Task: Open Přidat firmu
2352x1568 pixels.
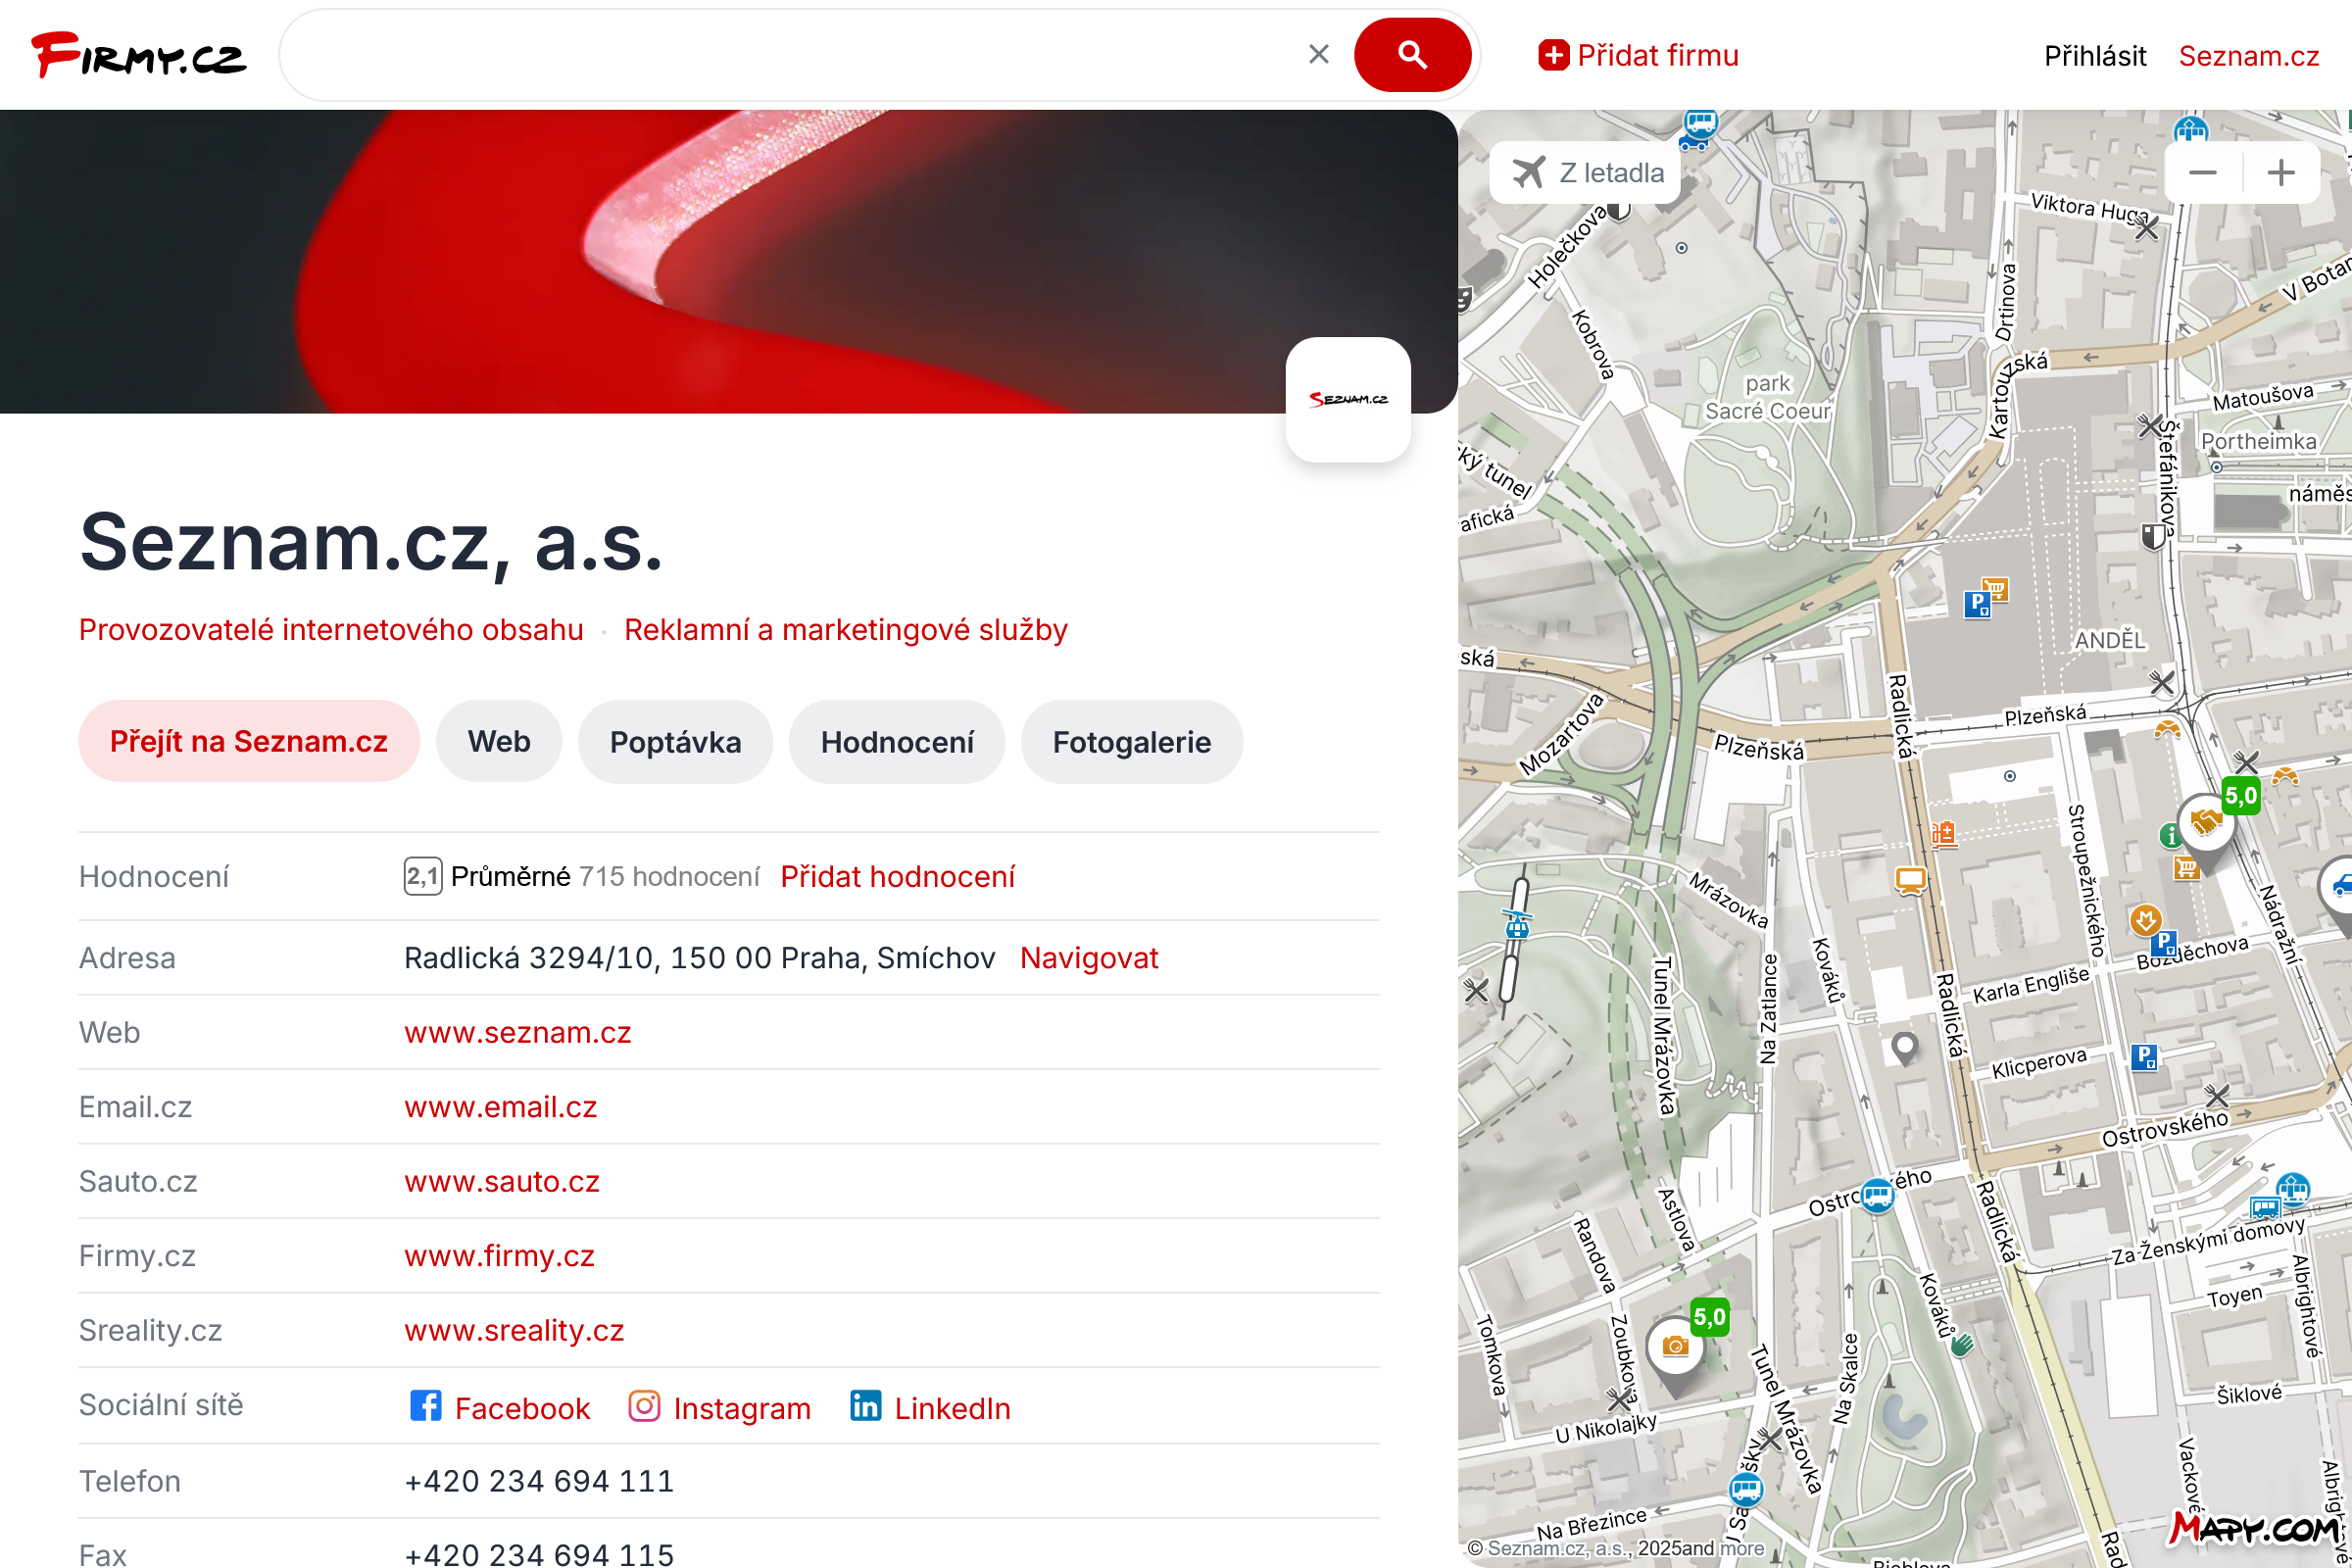Action: point(1638,55)
